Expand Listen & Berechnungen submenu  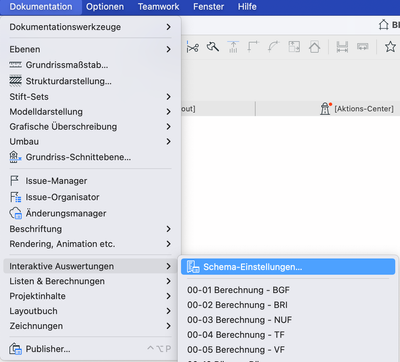(x=90, y=281)
